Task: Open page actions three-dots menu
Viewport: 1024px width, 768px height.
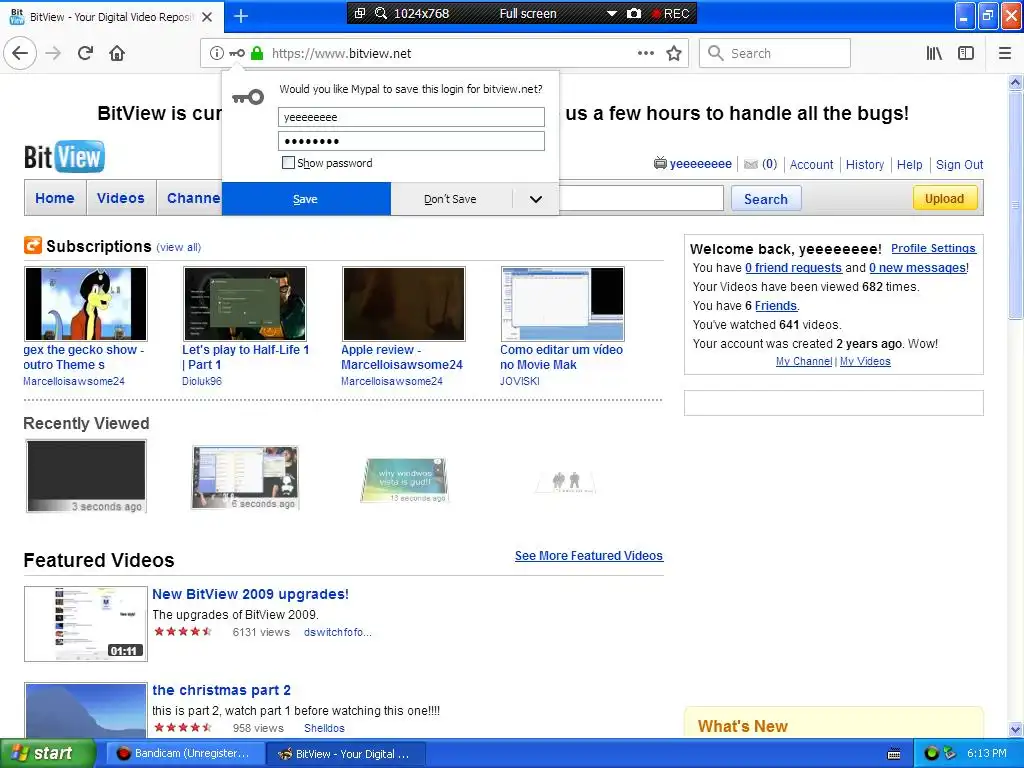Action: (645, 53)
